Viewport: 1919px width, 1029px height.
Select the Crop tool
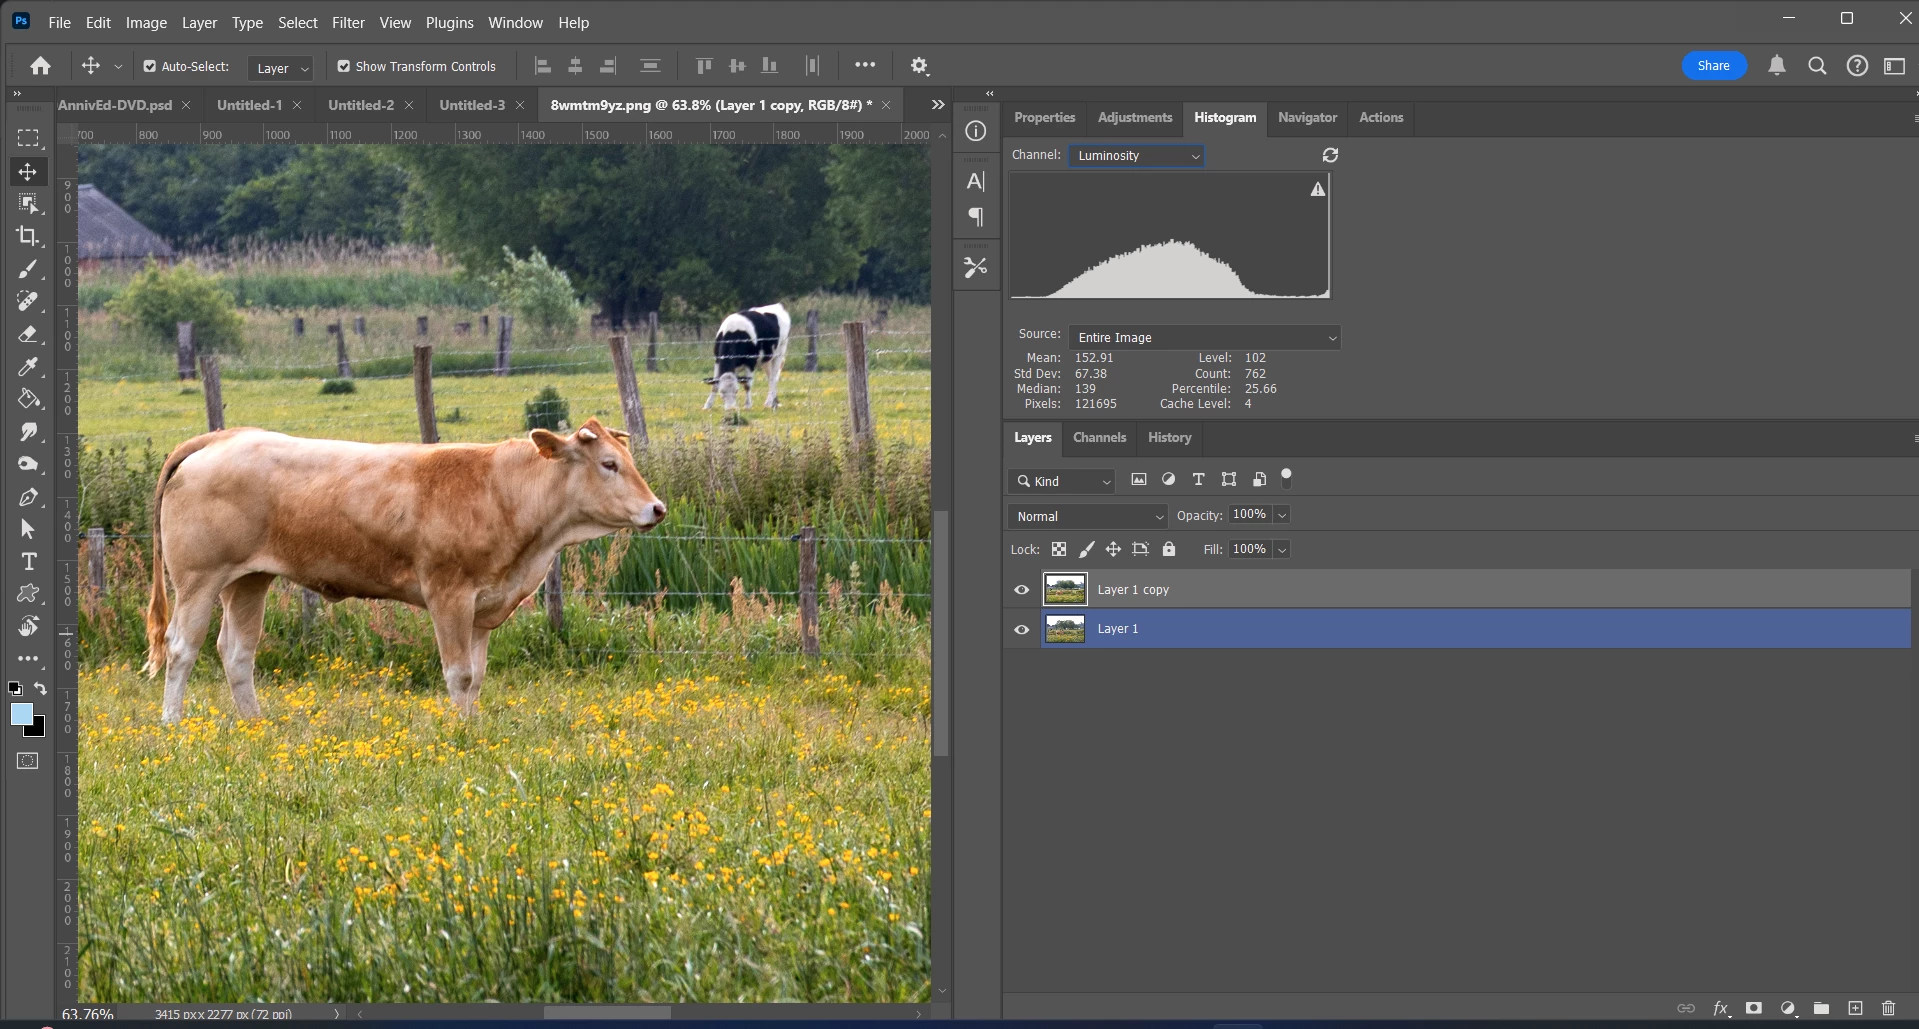tap(28, 236)
